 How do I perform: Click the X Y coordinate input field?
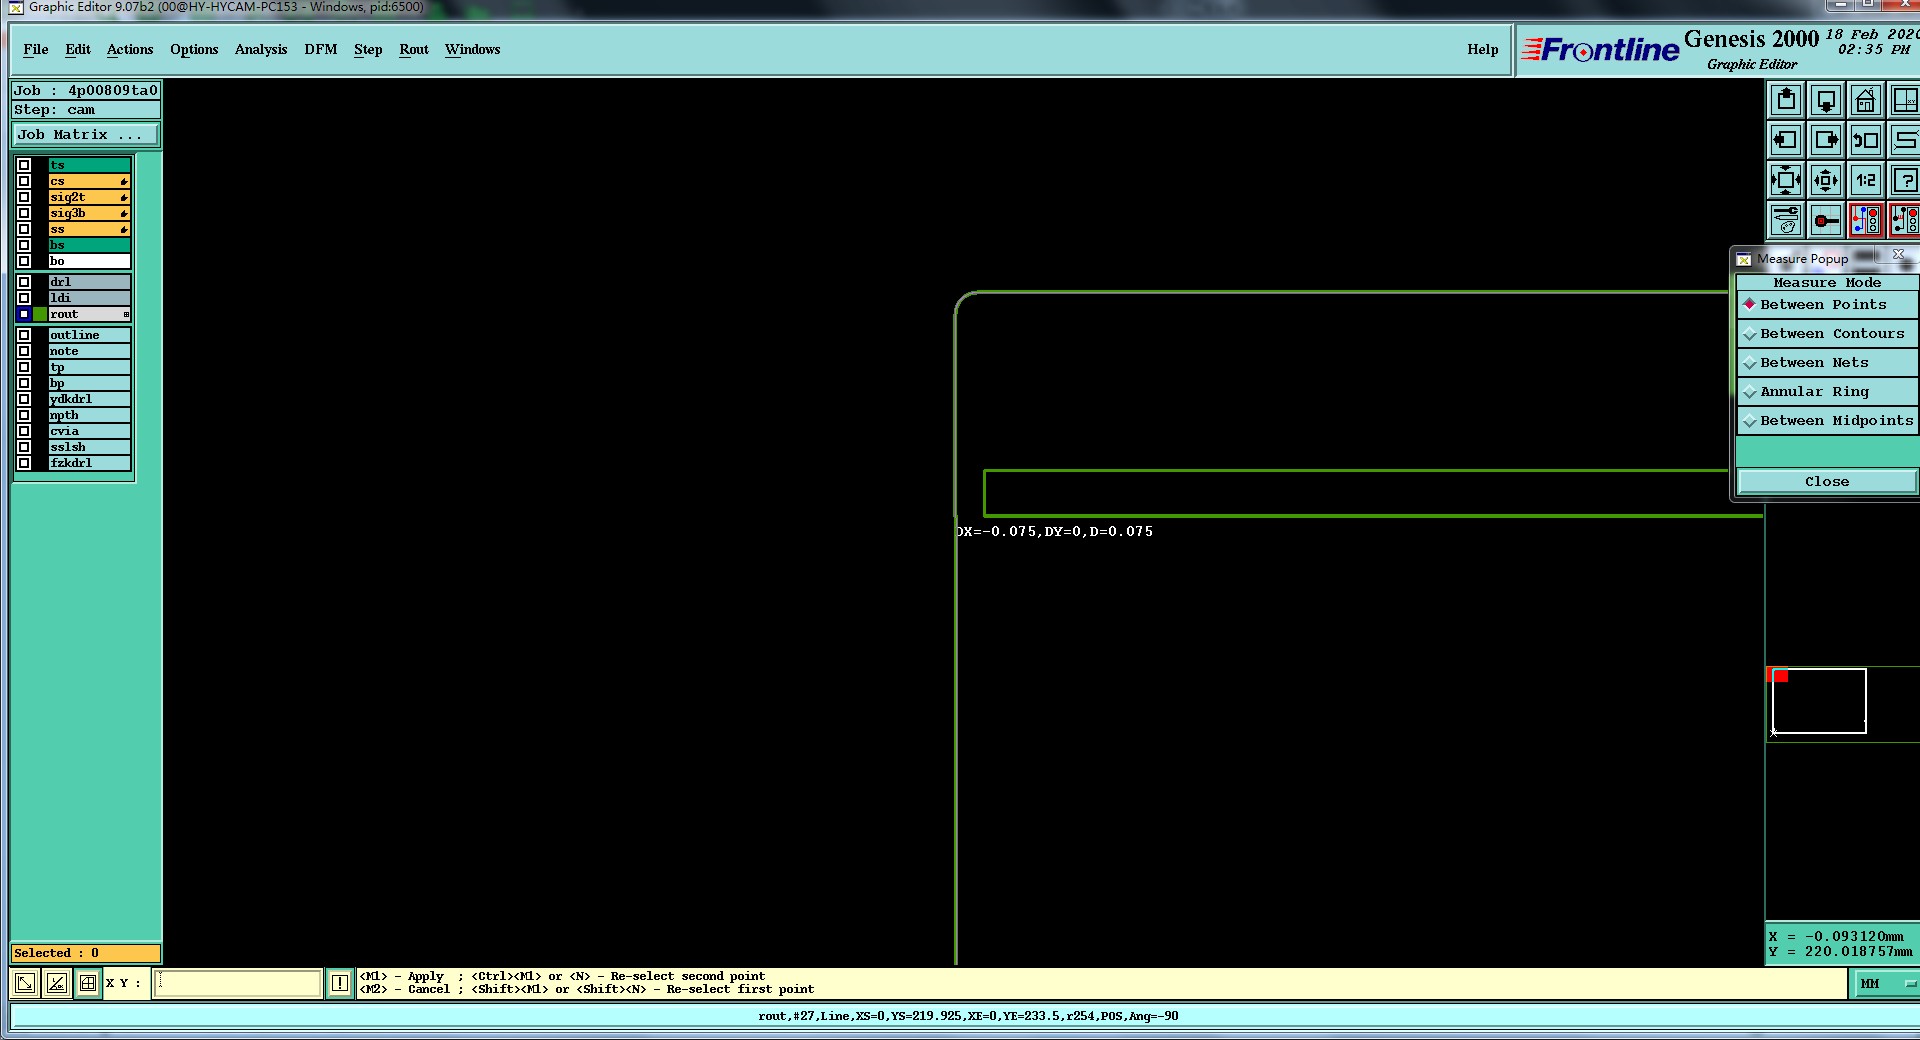[x=238, y=983]
